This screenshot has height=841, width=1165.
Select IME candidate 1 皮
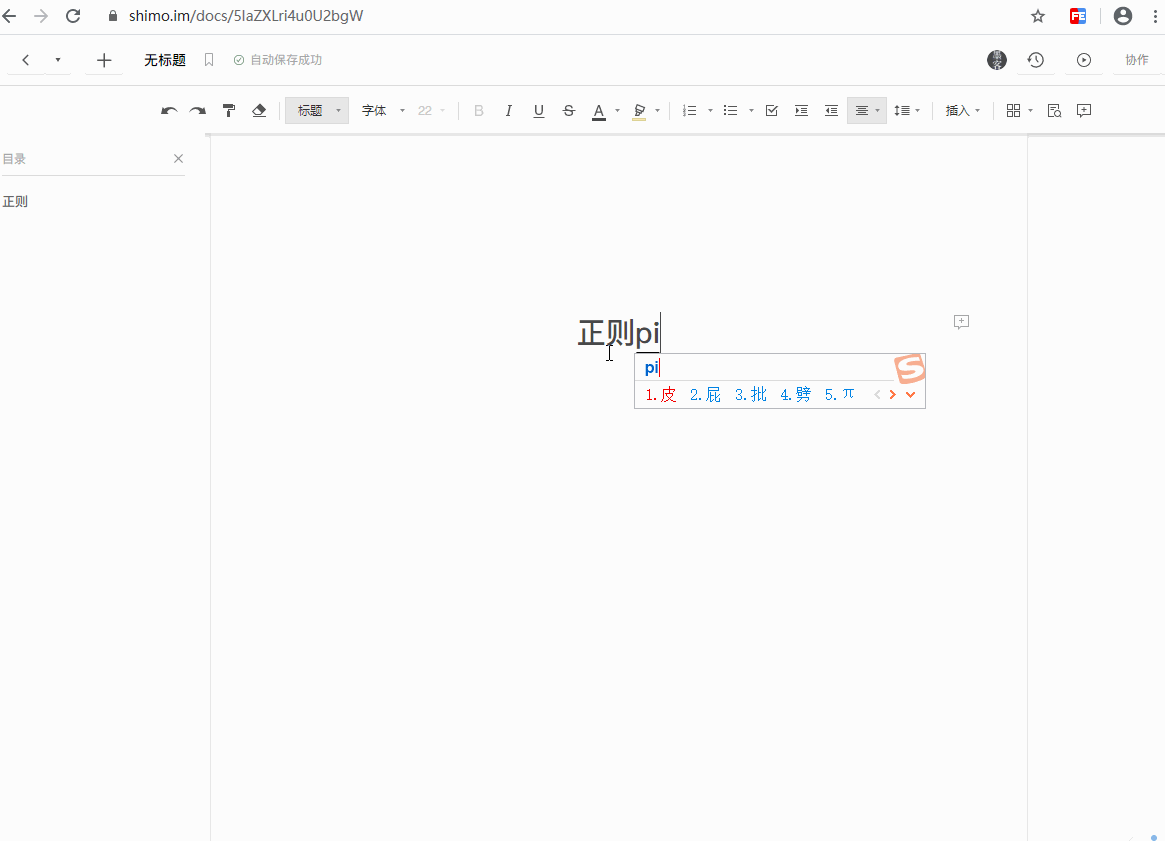(x=661, y=394)
